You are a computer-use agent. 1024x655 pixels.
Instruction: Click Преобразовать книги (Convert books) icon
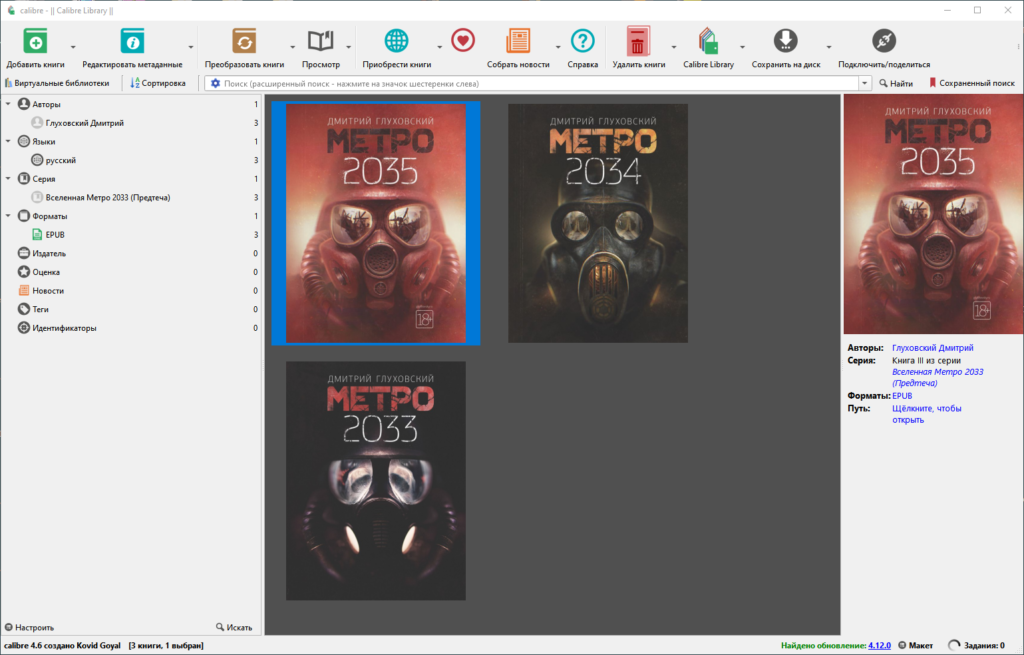pyautogui.click(x=244, y=40)
